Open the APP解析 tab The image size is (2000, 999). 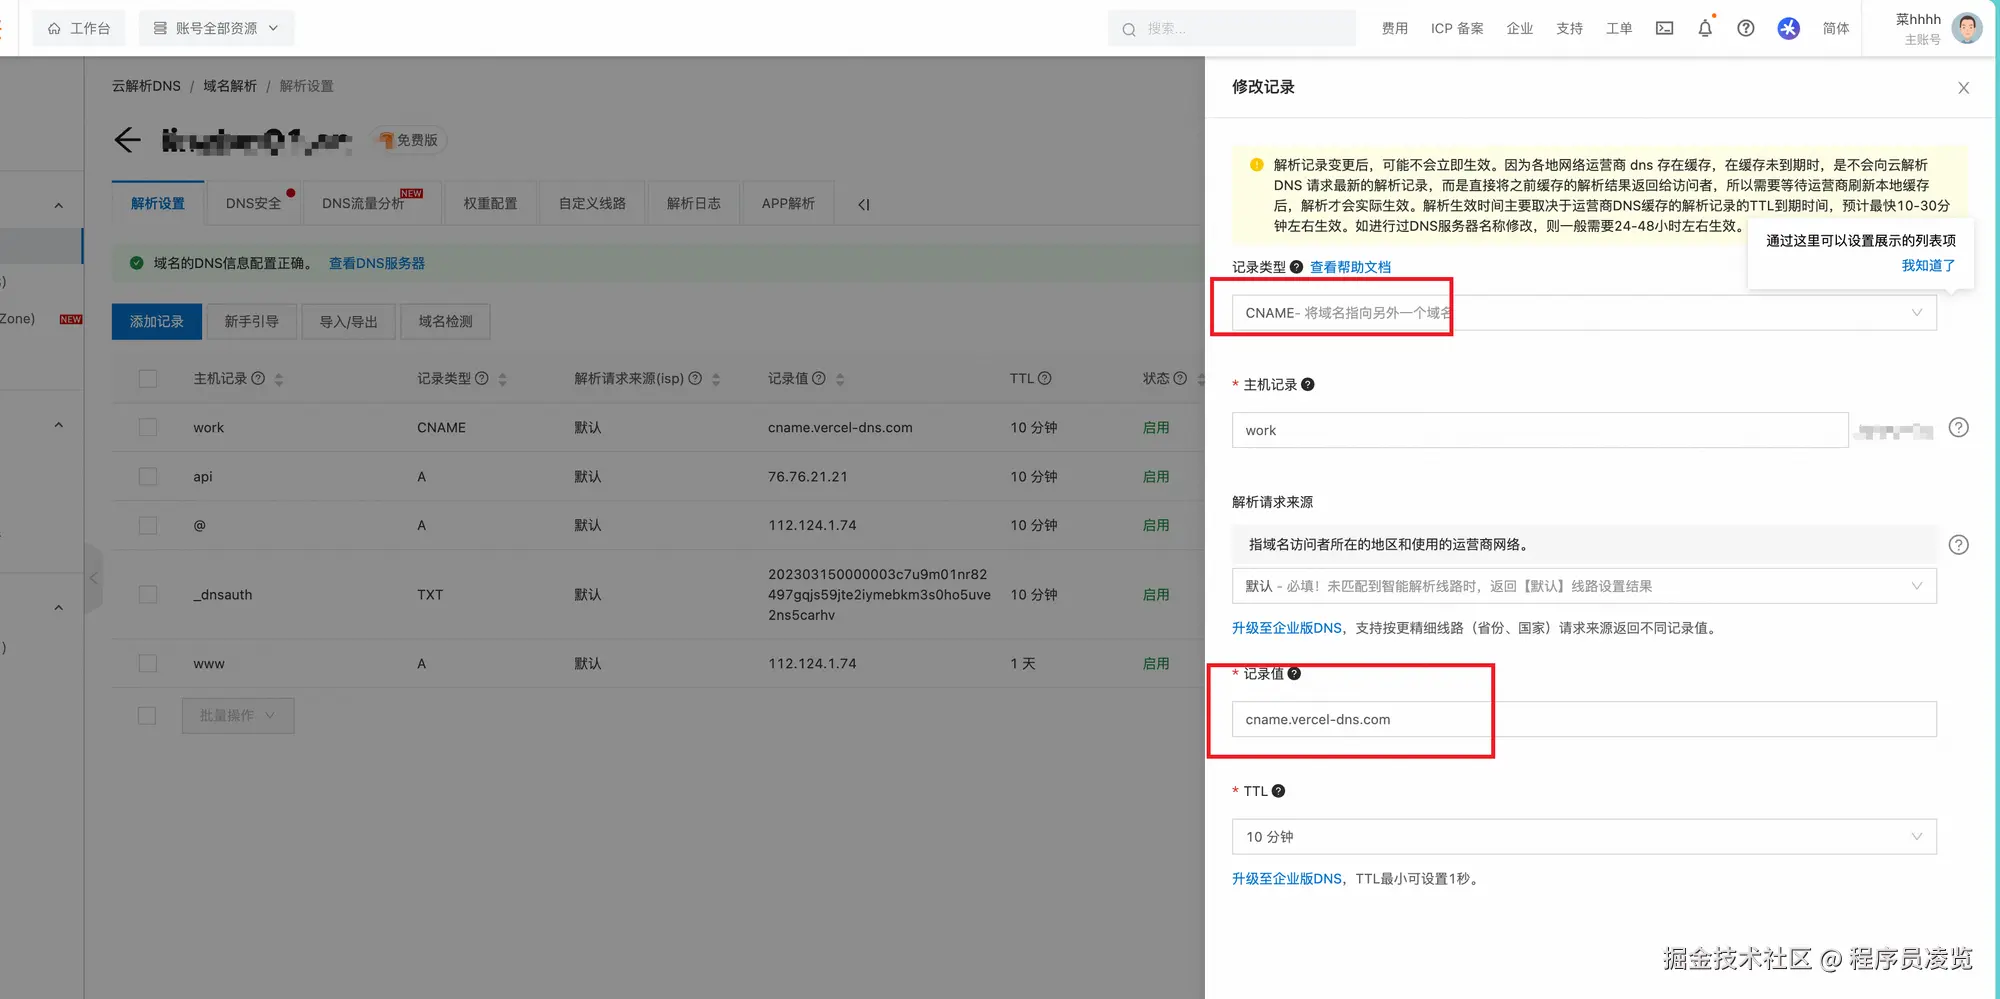[788, 204]
